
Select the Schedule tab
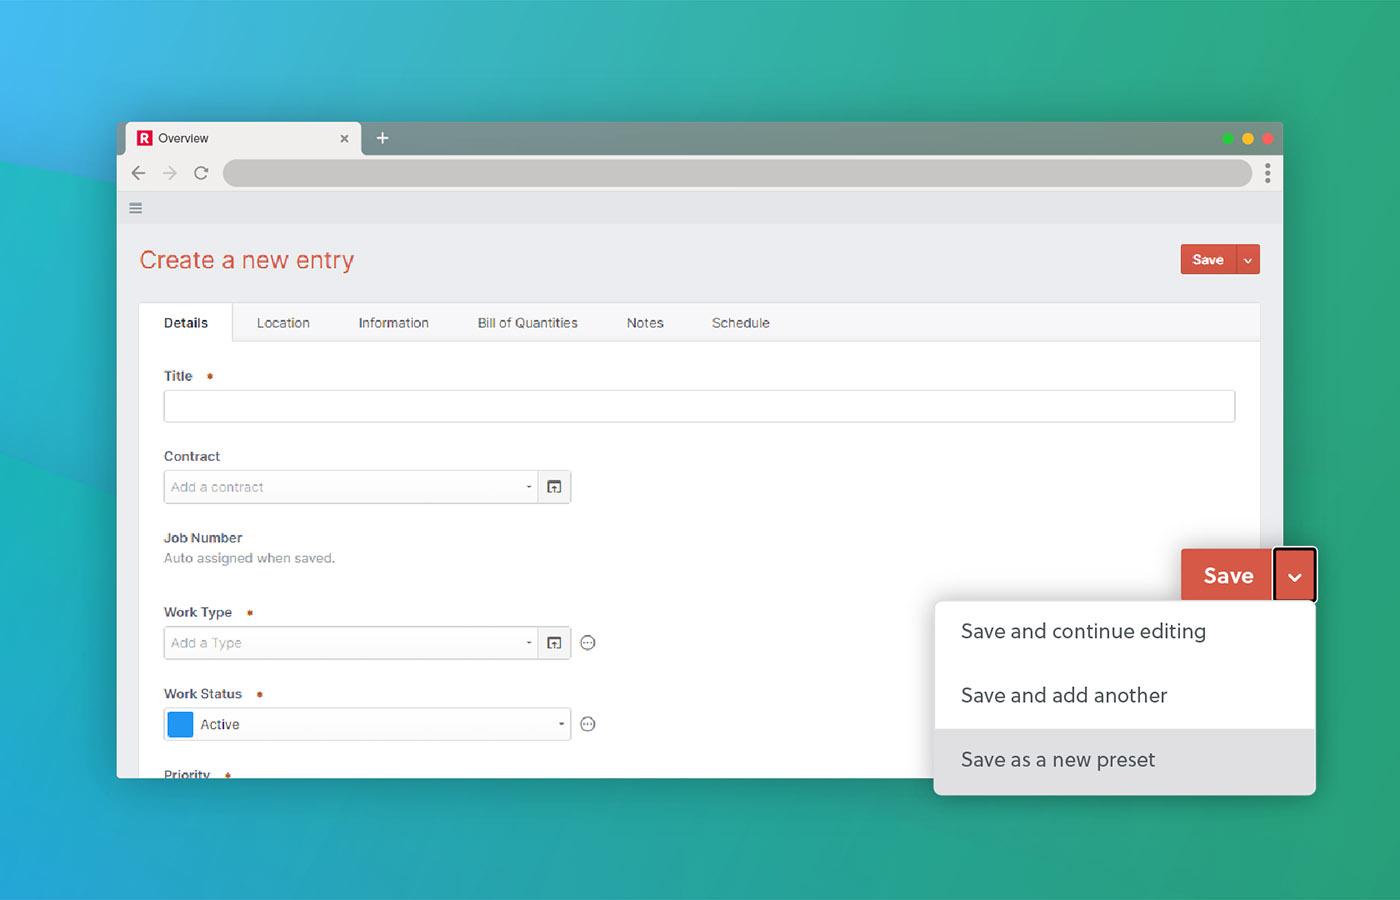740,322
